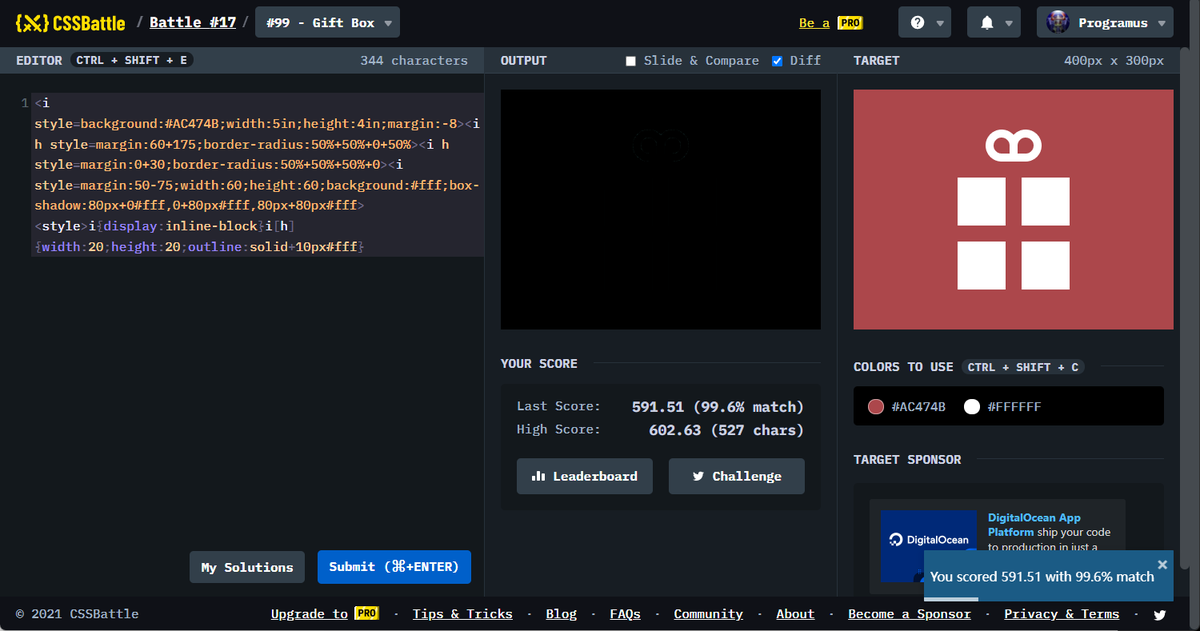Open the FAQs link
Image resolution: width=1200 pixels, height=631 pixels.
(625, 614)
